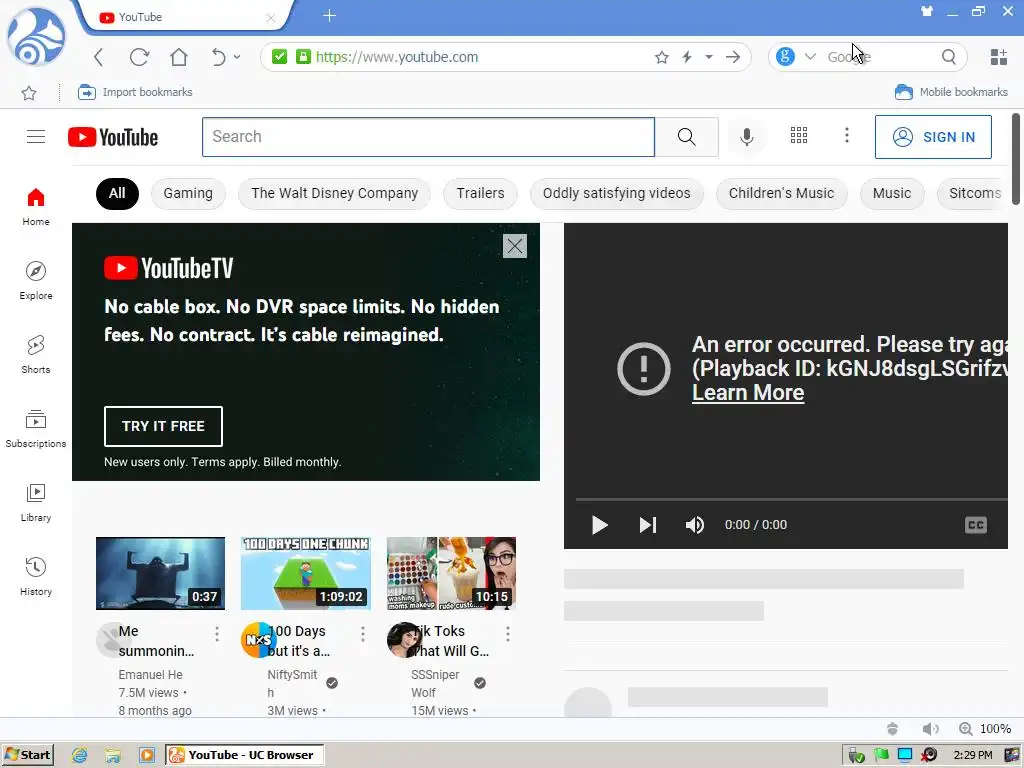Open a new tab with plus button
Viewport: 1024px width, 768px height.
[x=329, y=16]
